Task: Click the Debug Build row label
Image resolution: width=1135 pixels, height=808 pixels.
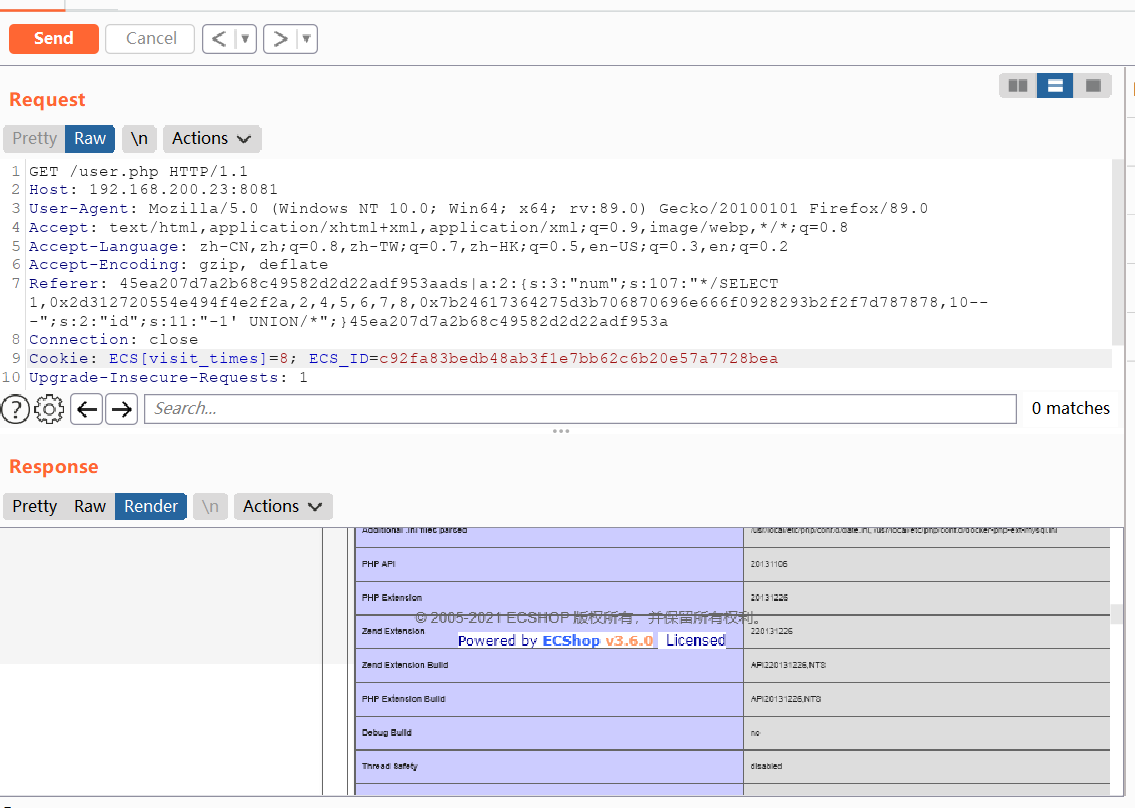Action: 387,733
